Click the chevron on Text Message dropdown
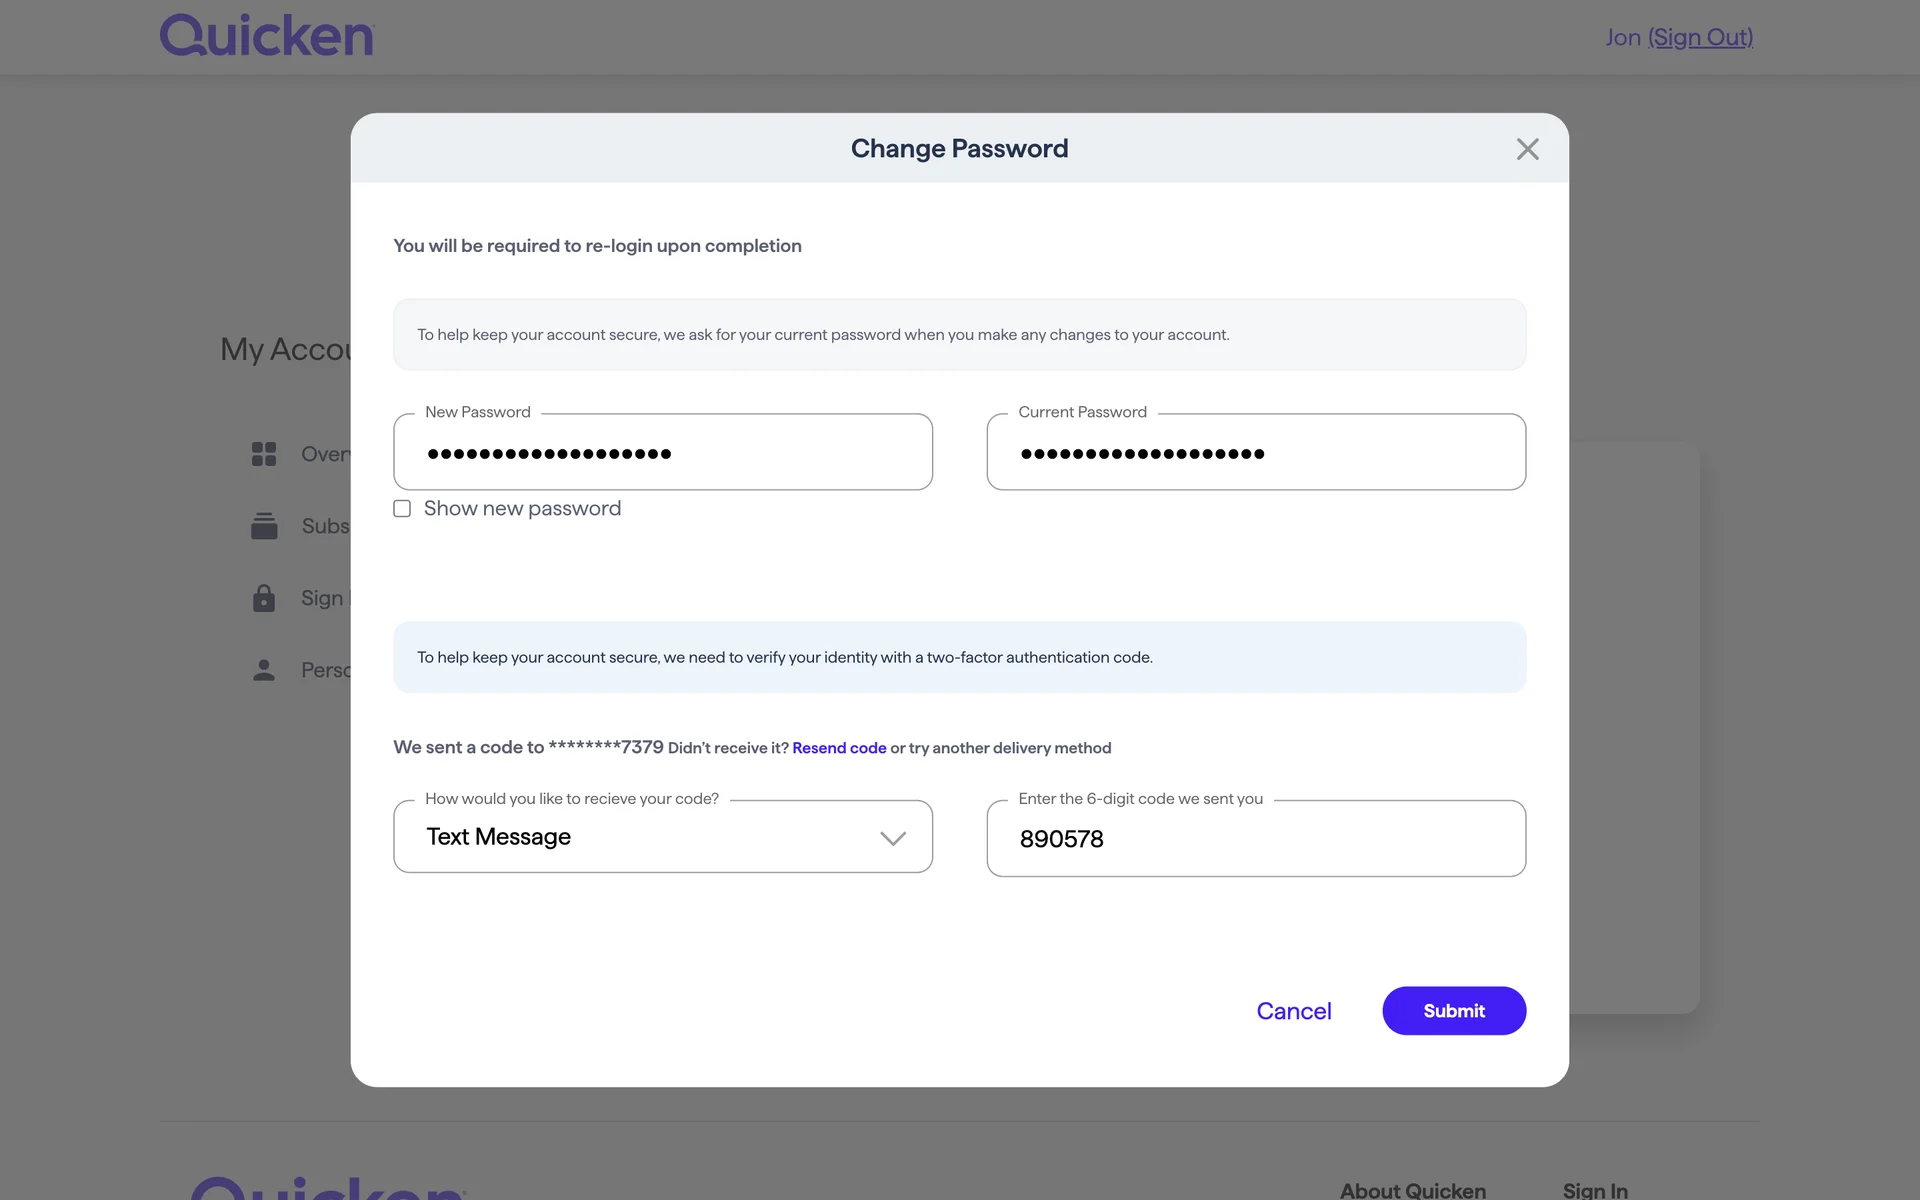 click(x=892, y=838)
